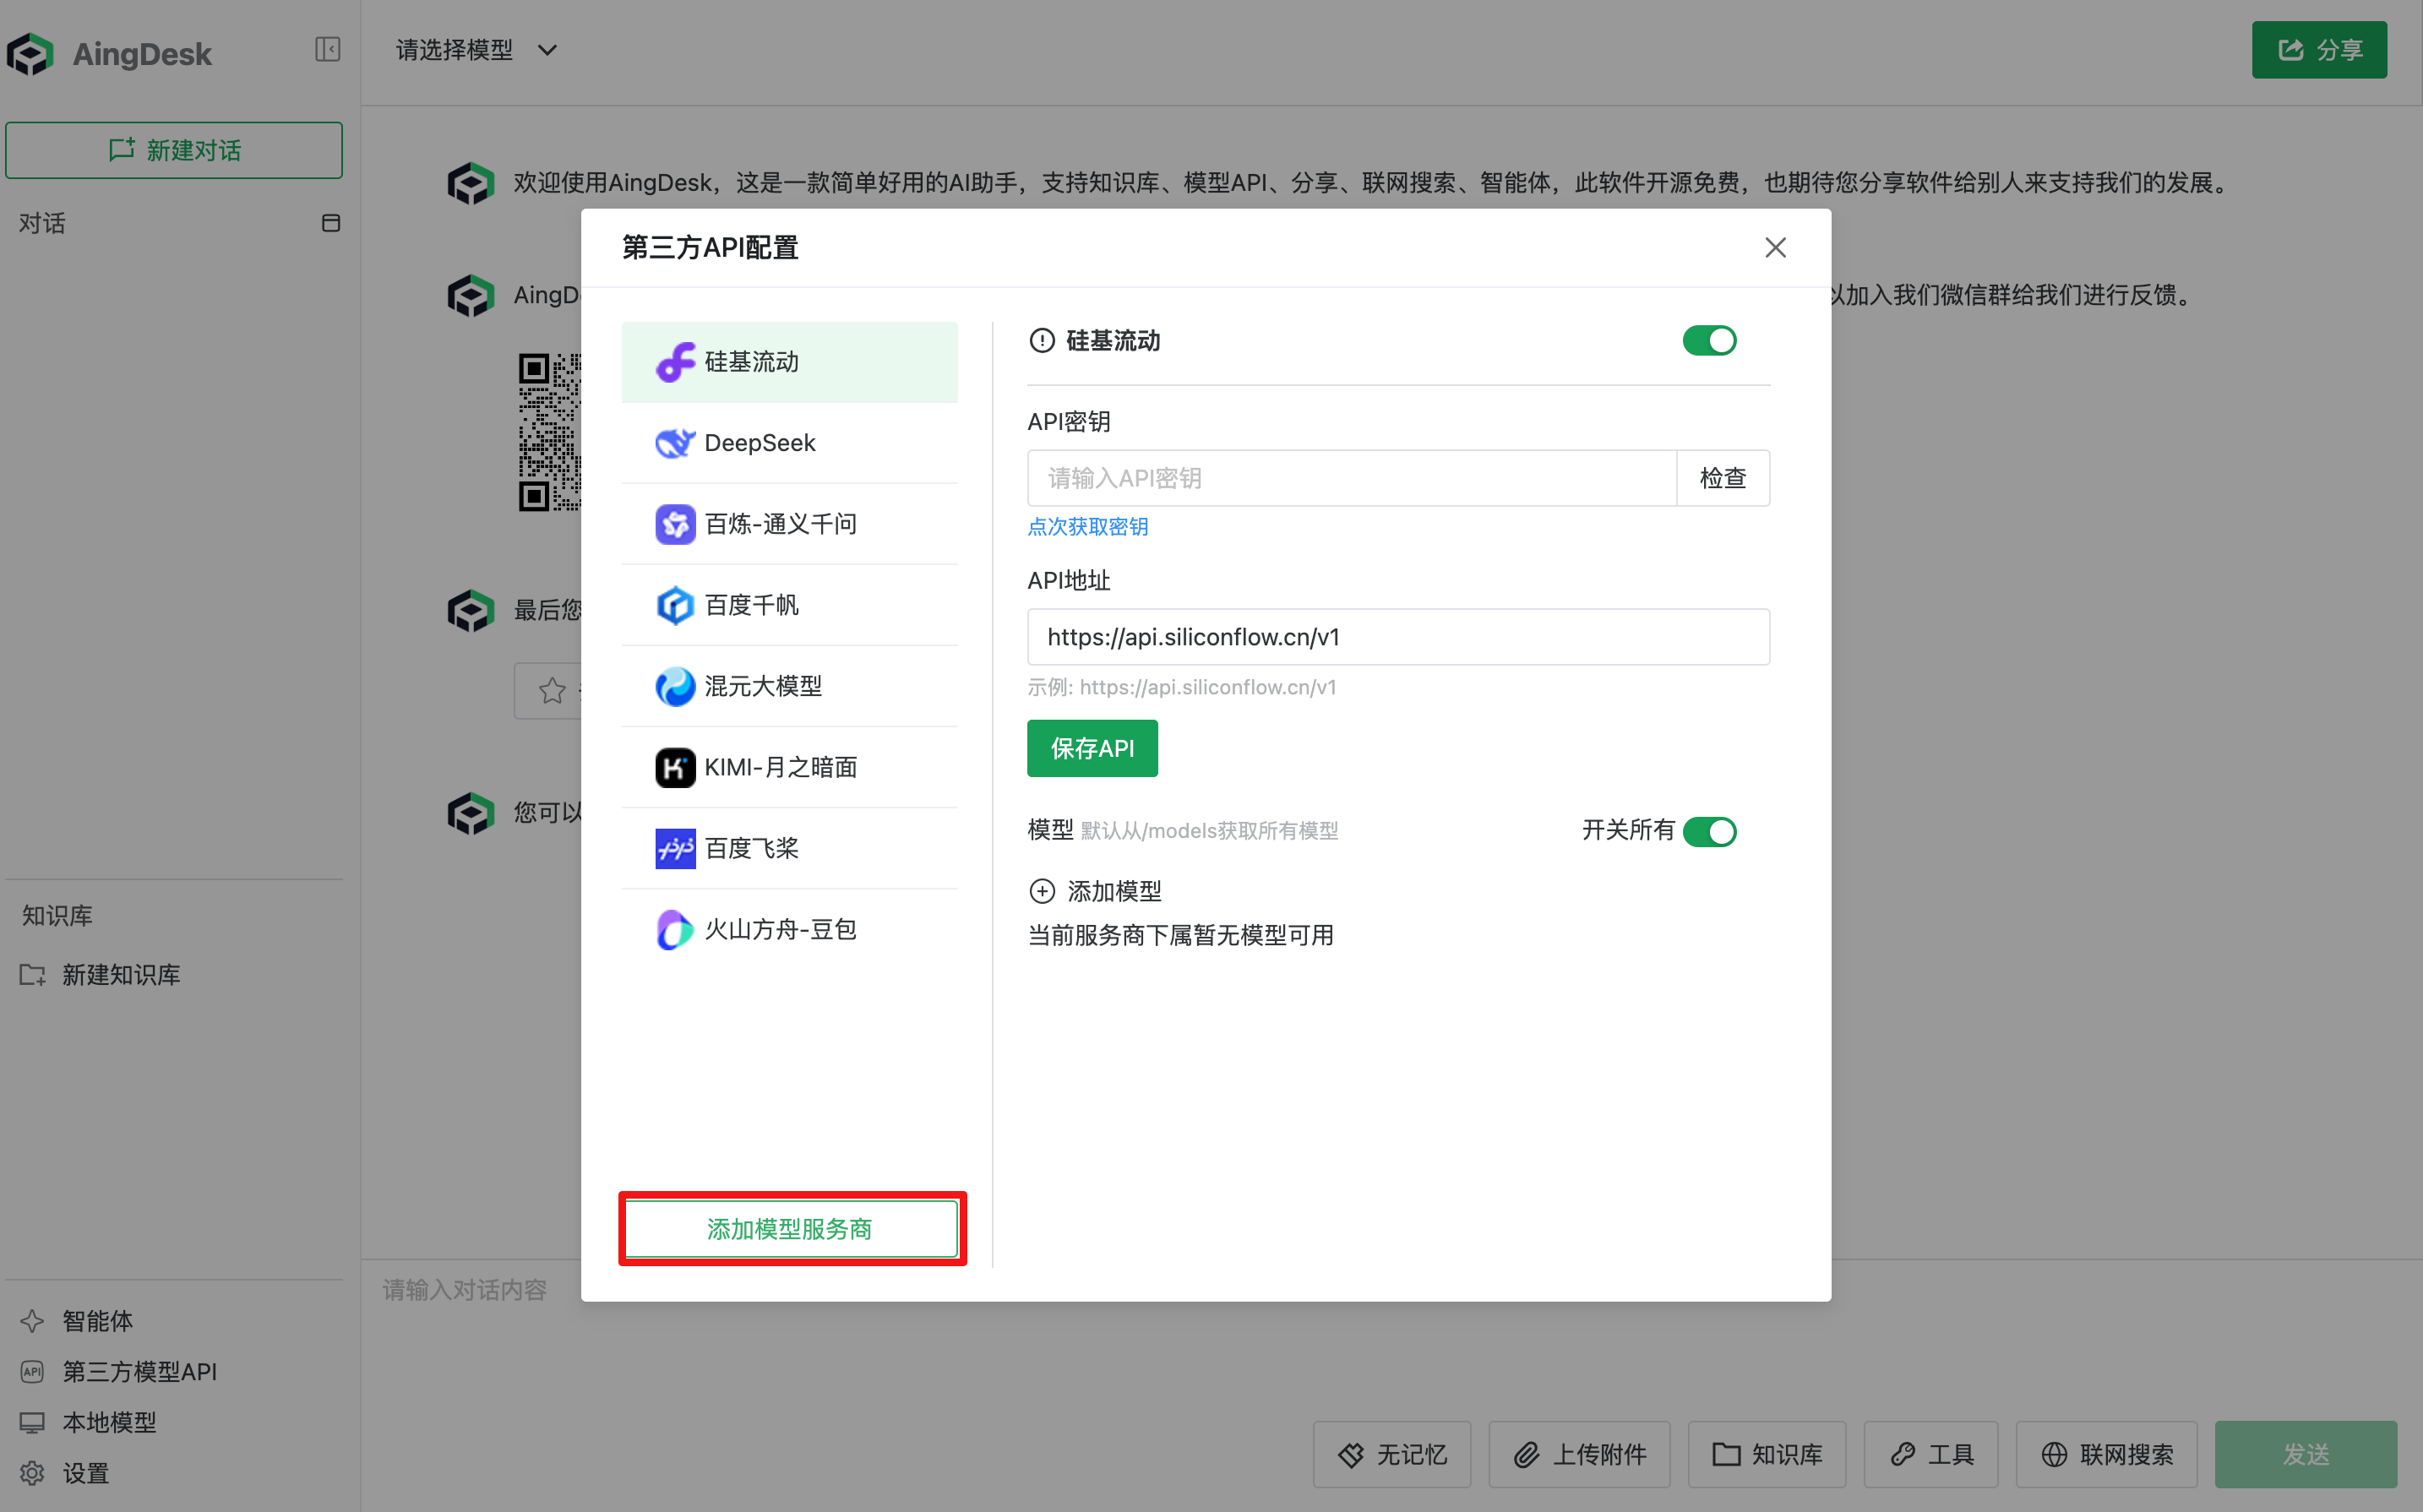The image size is (2423, 1512).
Task: Turn off the 开关所有 models switch
Action: pos(1711,831)
